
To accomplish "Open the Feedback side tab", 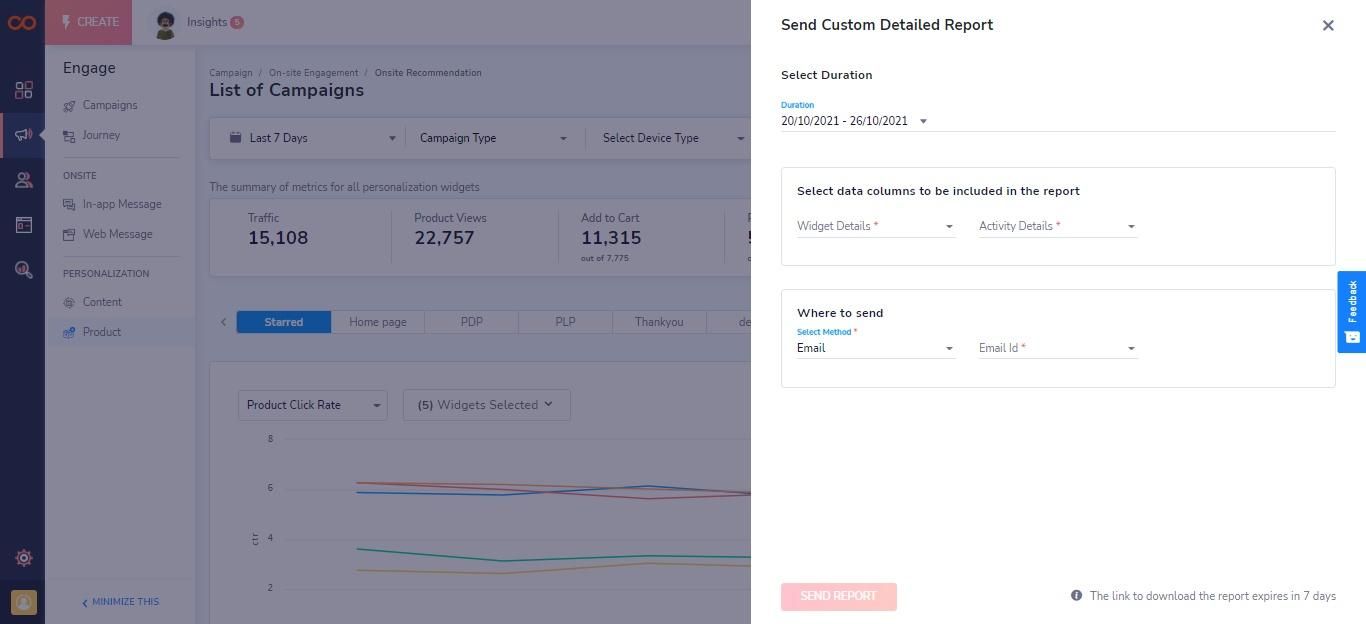I will tap(1352, 312).
